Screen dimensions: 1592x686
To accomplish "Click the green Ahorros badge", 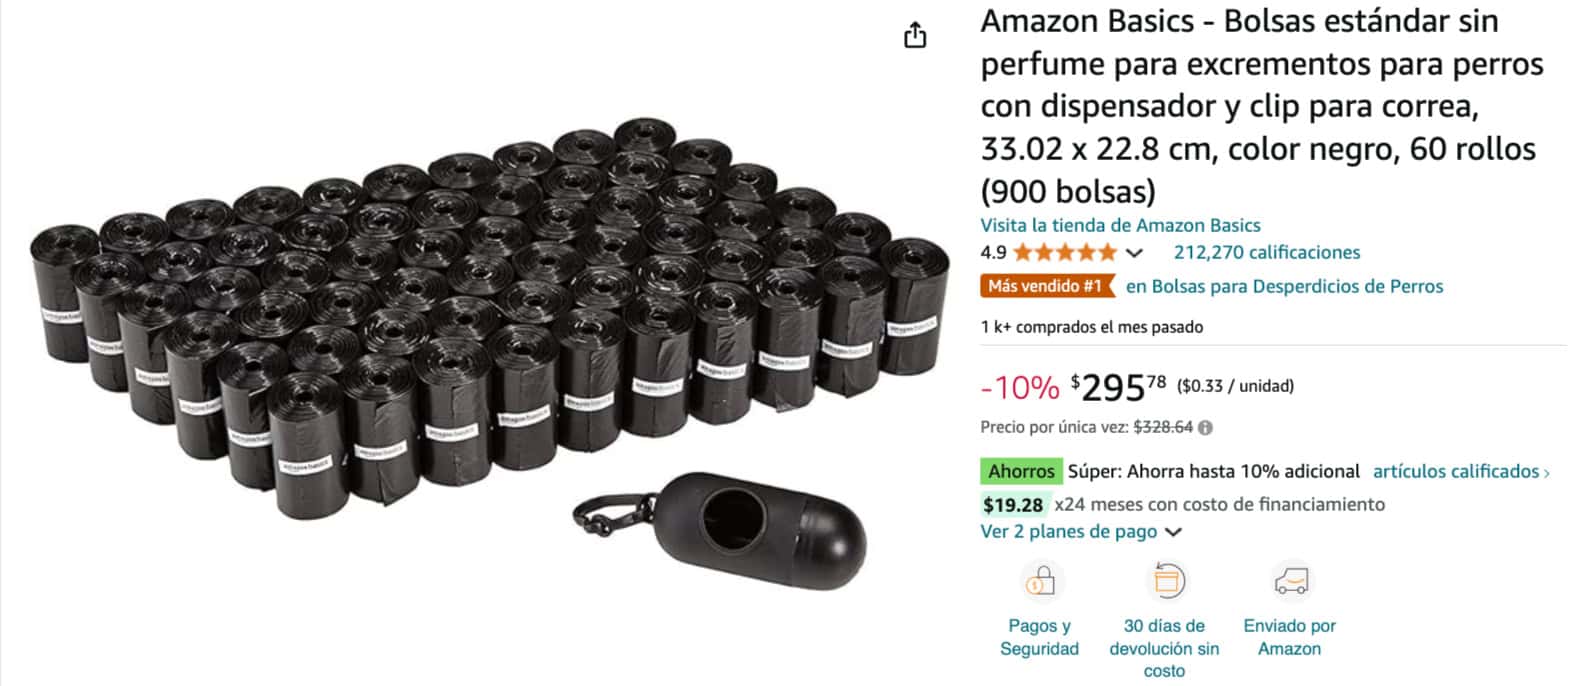I will (x=1021, y=471).
